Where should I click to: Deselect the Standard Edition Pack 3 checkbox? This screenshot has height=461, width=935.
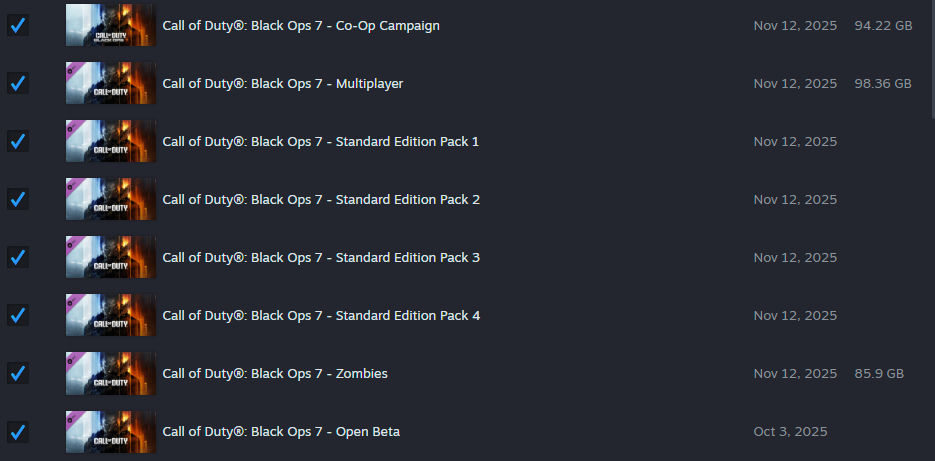(x=18, y=258)
